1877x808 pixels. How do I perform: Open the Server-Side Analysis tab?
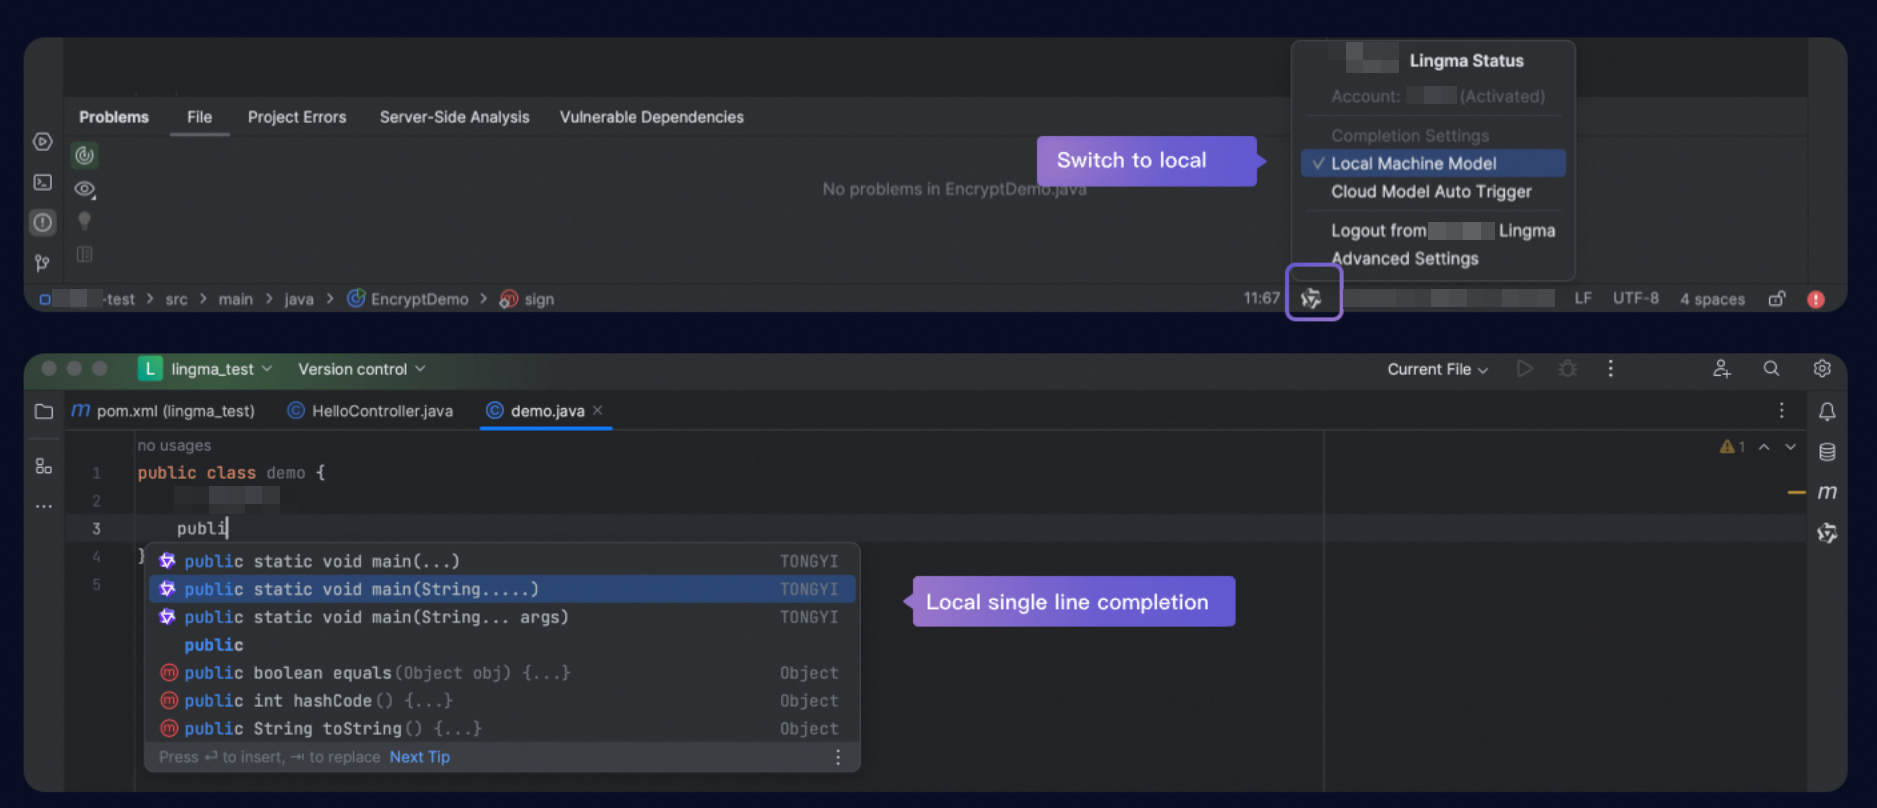tap(454, 117)
